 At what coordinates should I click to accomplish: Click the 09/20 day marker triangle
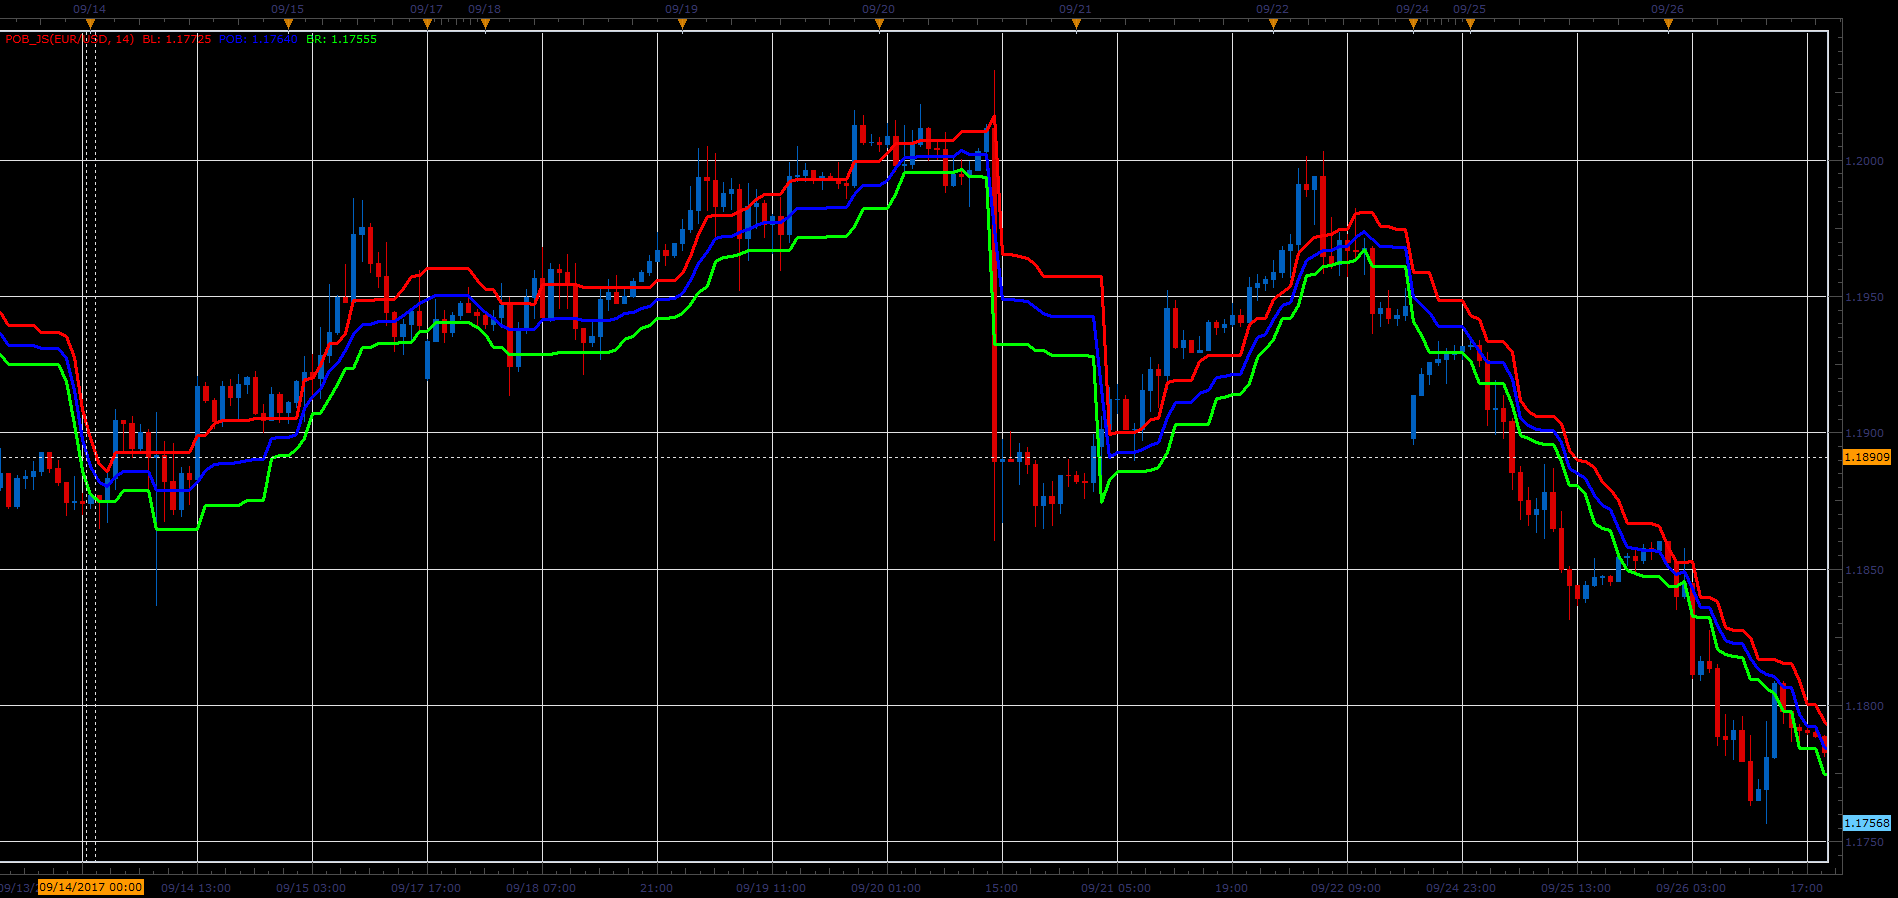coord(879,23)
